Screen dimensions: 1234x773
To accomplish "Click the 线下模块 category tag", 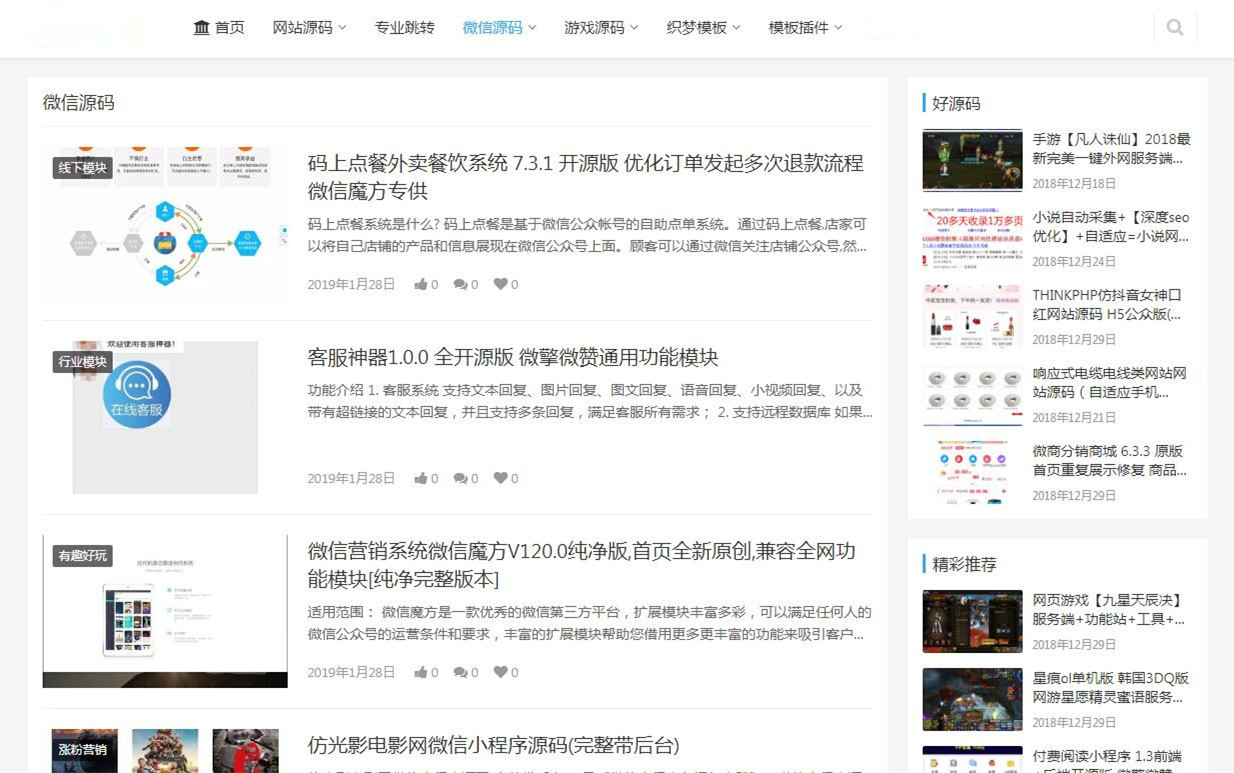I will tap(82, 168).
